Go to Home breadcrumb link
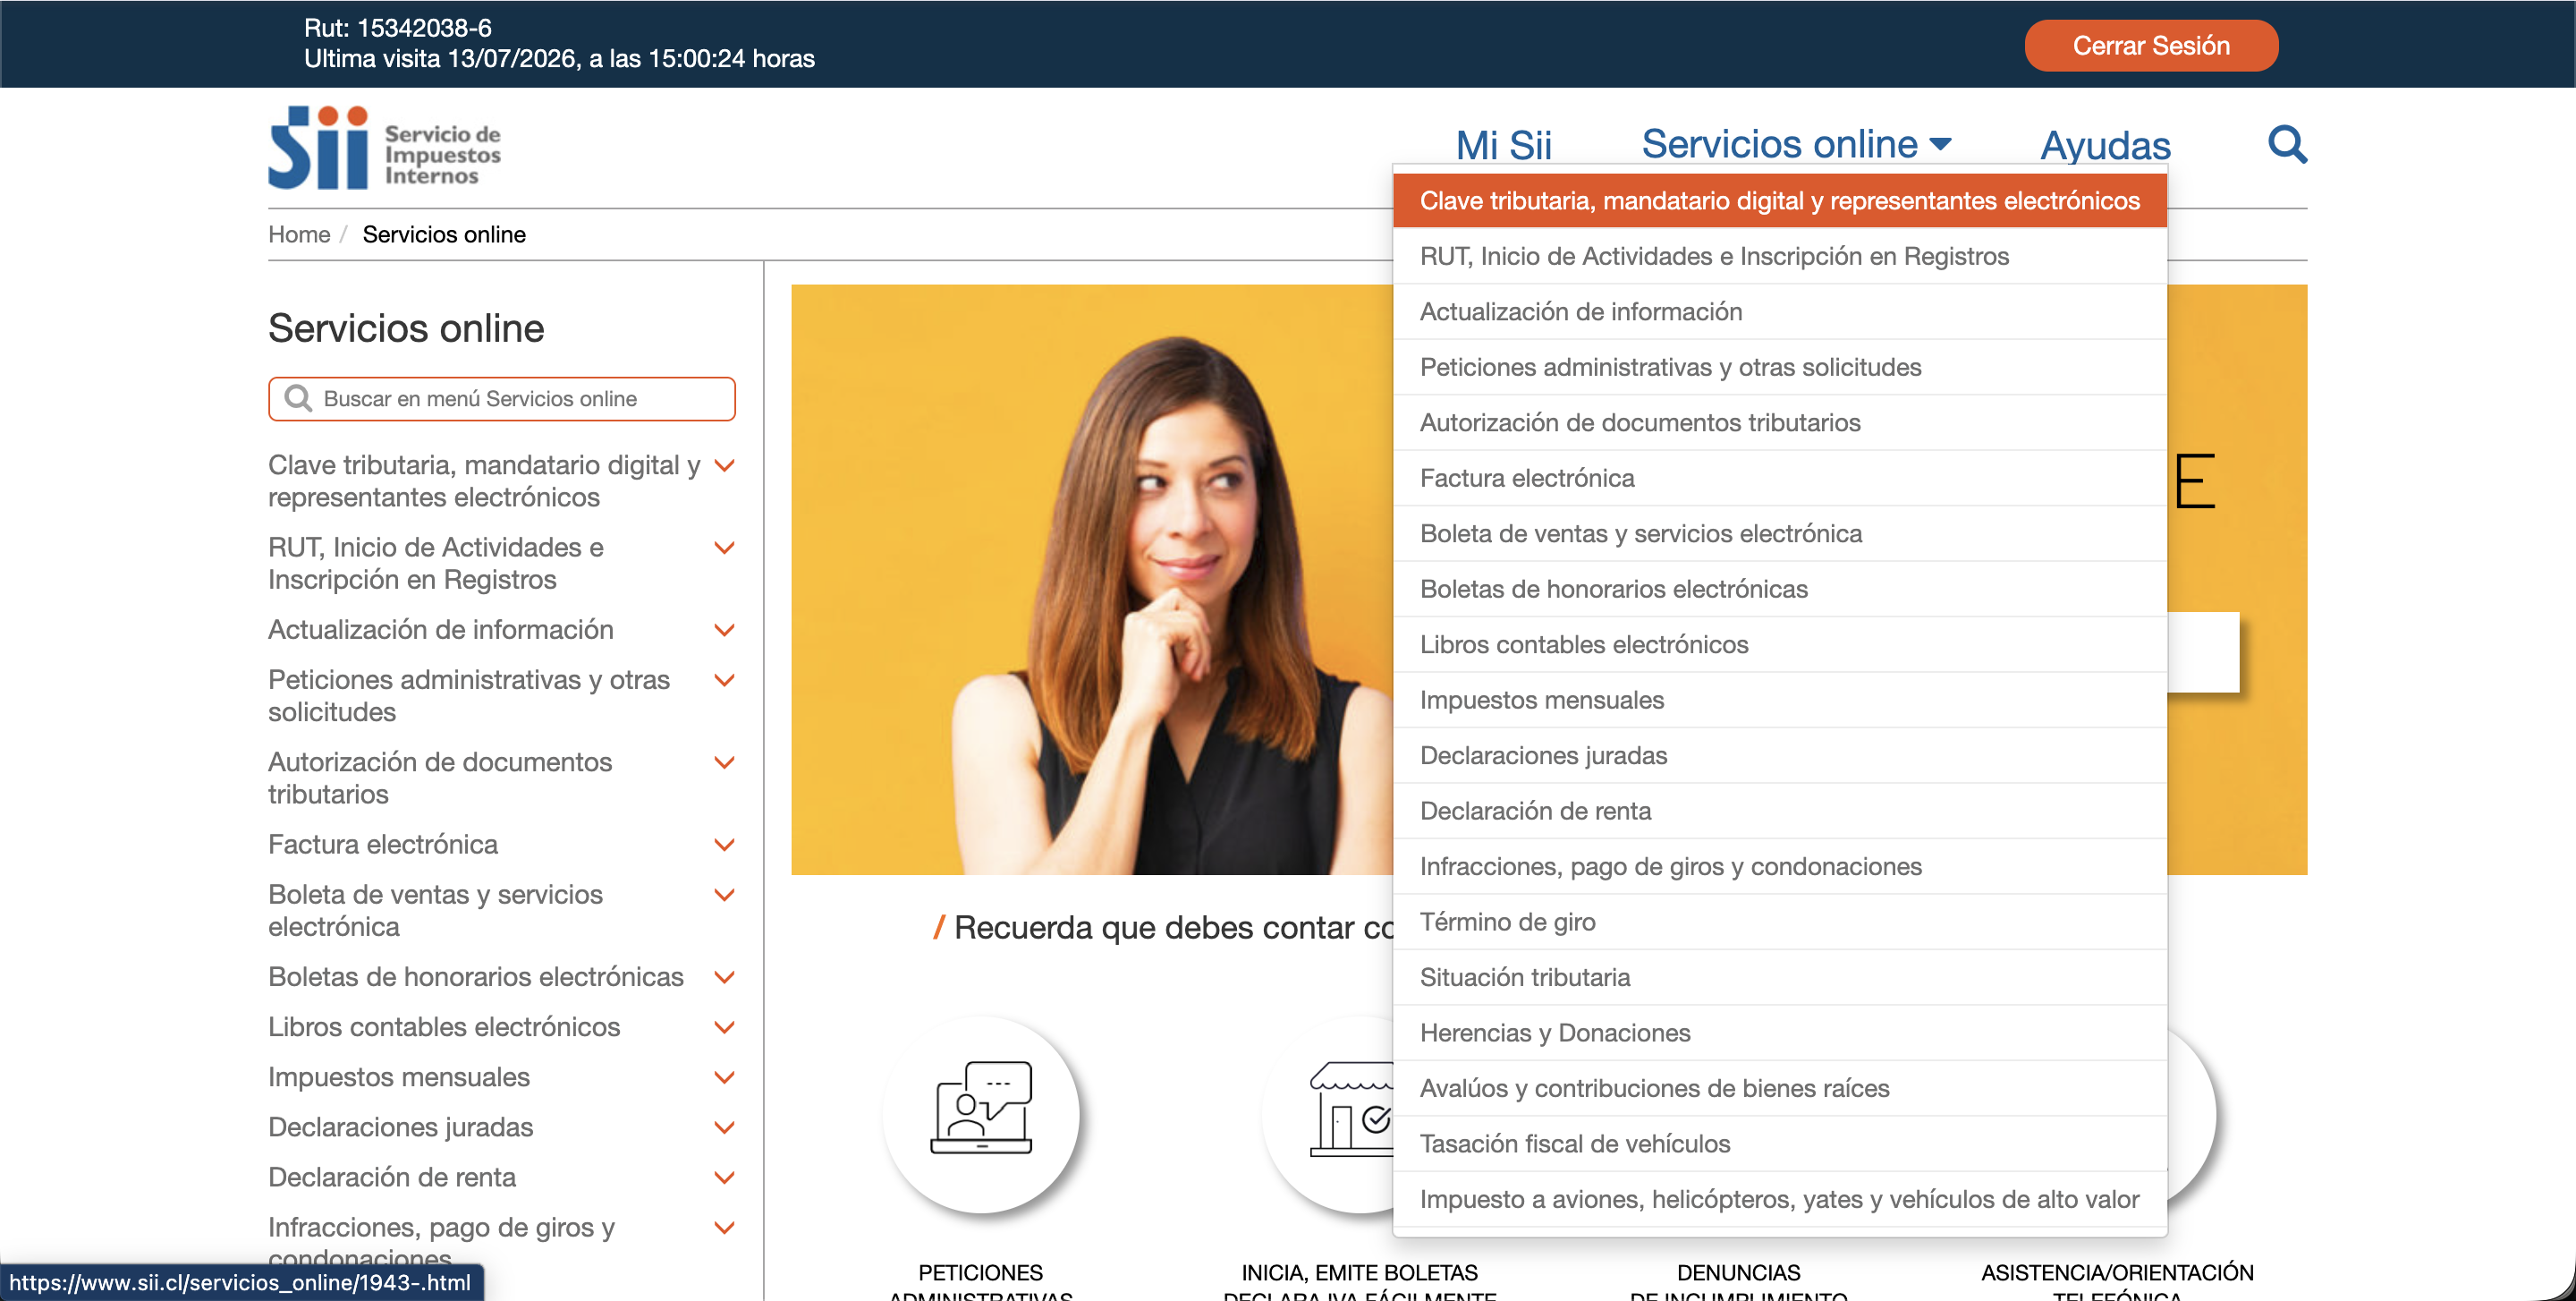Image resolution: width=2576 pixels, height=1301 pixels. 299,234
